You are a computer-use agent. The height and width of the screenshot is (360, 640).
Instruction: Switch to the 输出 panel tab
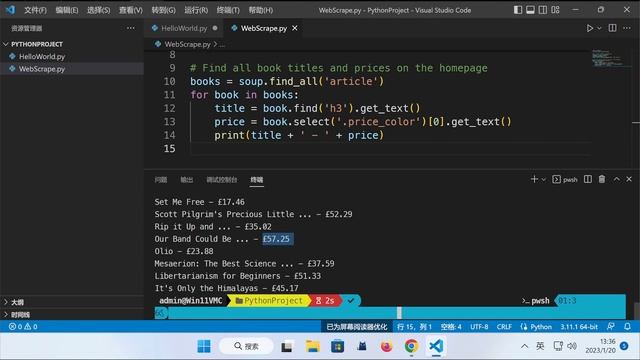click(x=187, y=180)
